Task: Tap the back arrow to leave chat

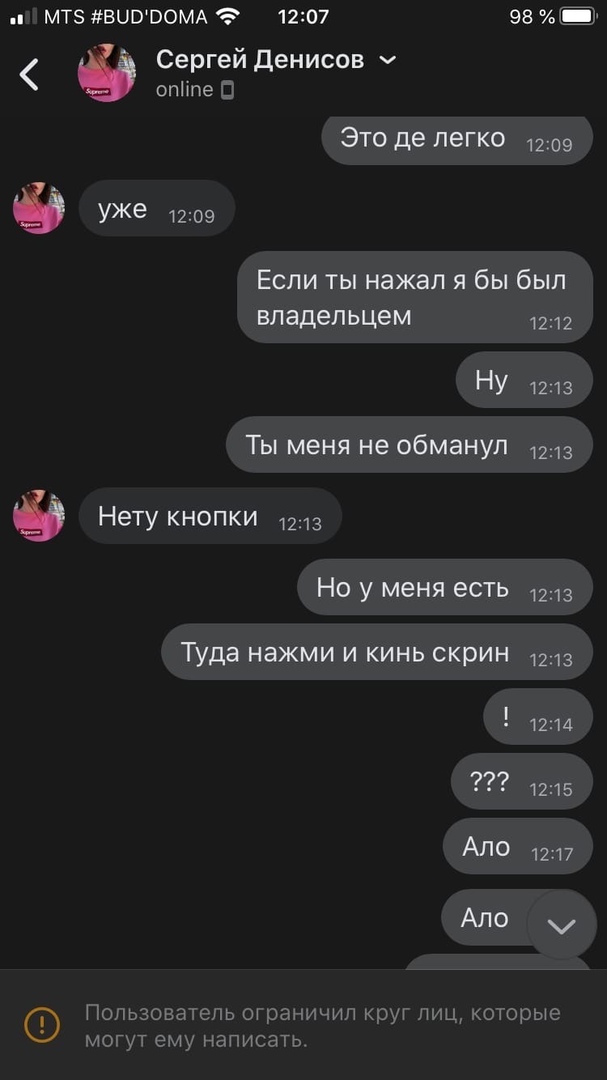Action: [29, 74]
